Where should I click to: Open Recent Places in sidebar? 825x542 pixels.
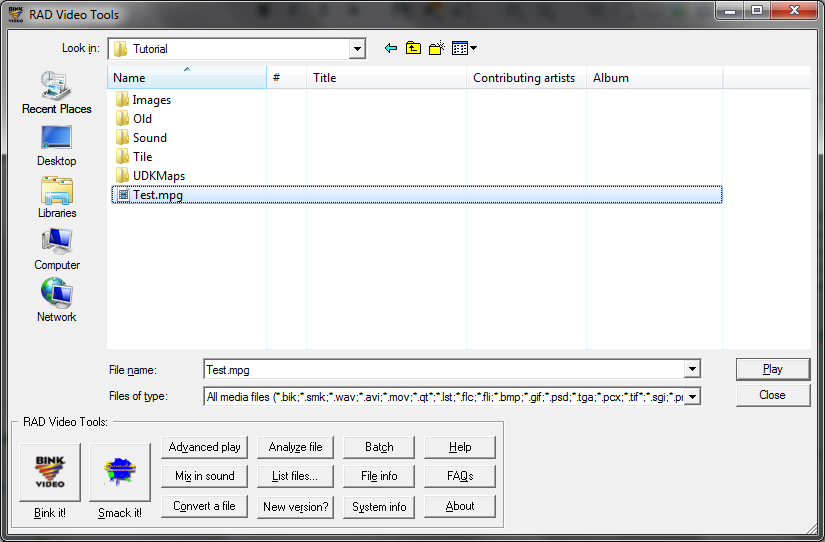[x=56, y=92]
